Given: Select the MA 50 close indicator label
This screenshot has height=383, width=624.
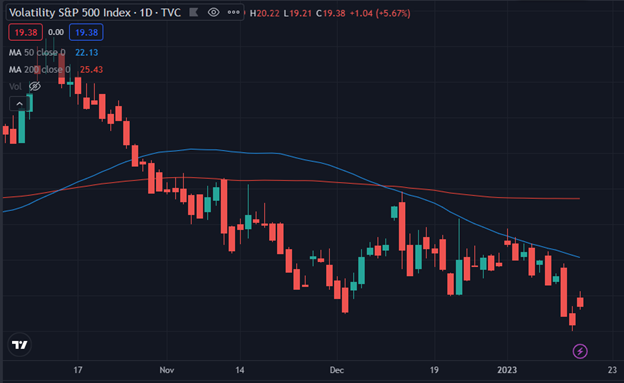Looking at the screenshot, I should [x=37, y=53].
